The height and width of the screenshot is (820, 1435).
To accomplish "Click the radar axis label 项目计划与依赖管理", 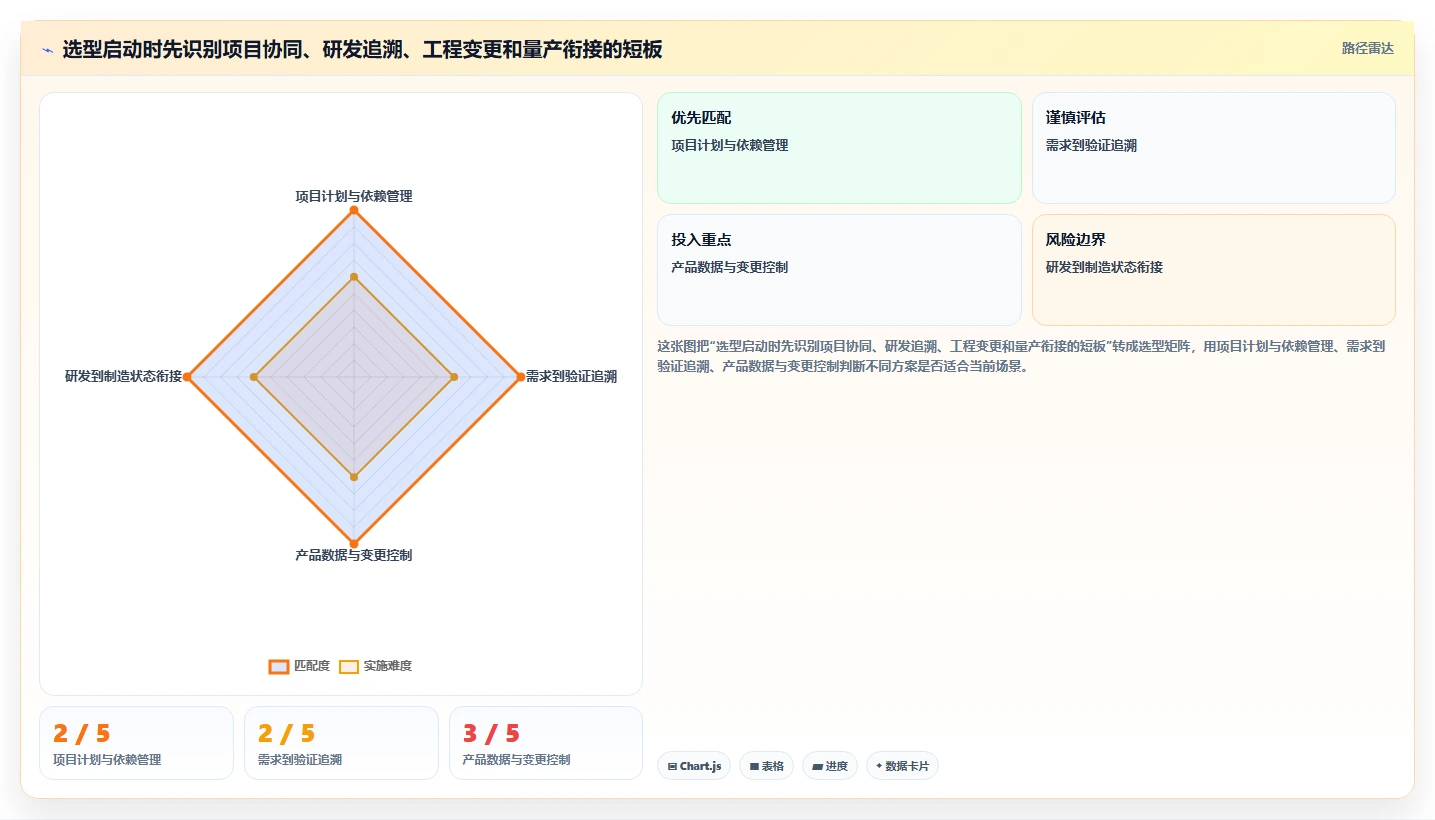I will (x=354, y=196).
